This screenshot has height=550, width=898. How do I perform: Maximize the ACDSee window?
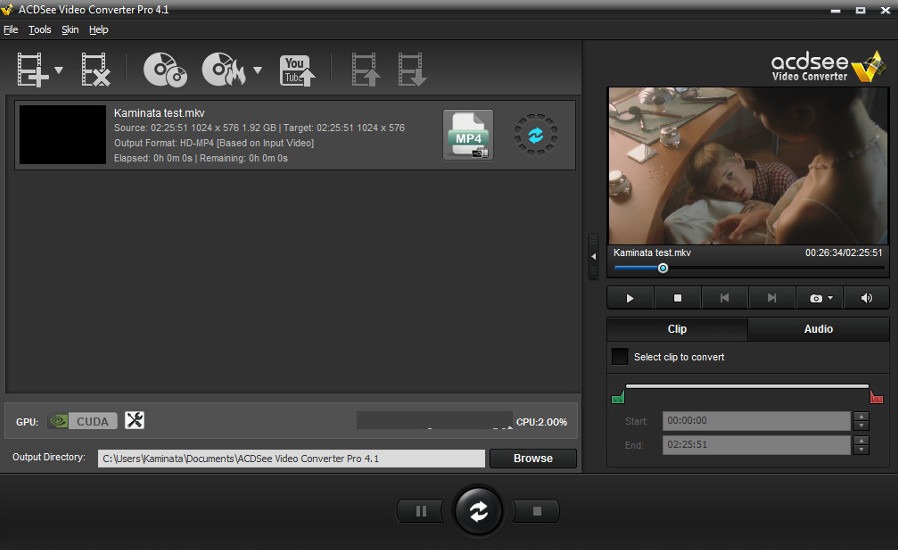(x=860, y=10)
